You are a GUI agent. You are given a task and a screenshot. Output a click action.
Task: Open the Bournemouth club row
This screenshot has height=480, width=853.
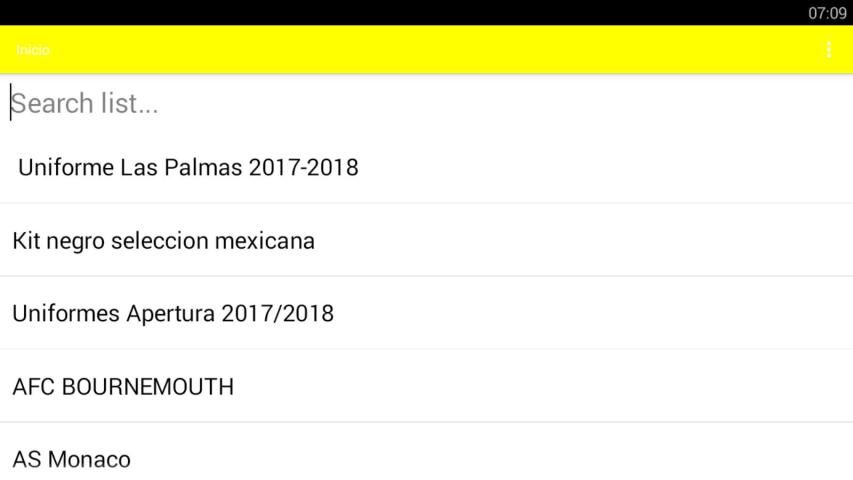[426, 387]
